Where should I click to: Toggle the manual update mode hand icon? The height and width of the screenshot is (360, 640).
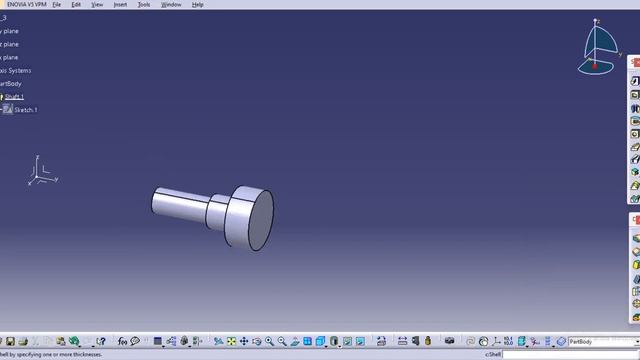(483, 341)
